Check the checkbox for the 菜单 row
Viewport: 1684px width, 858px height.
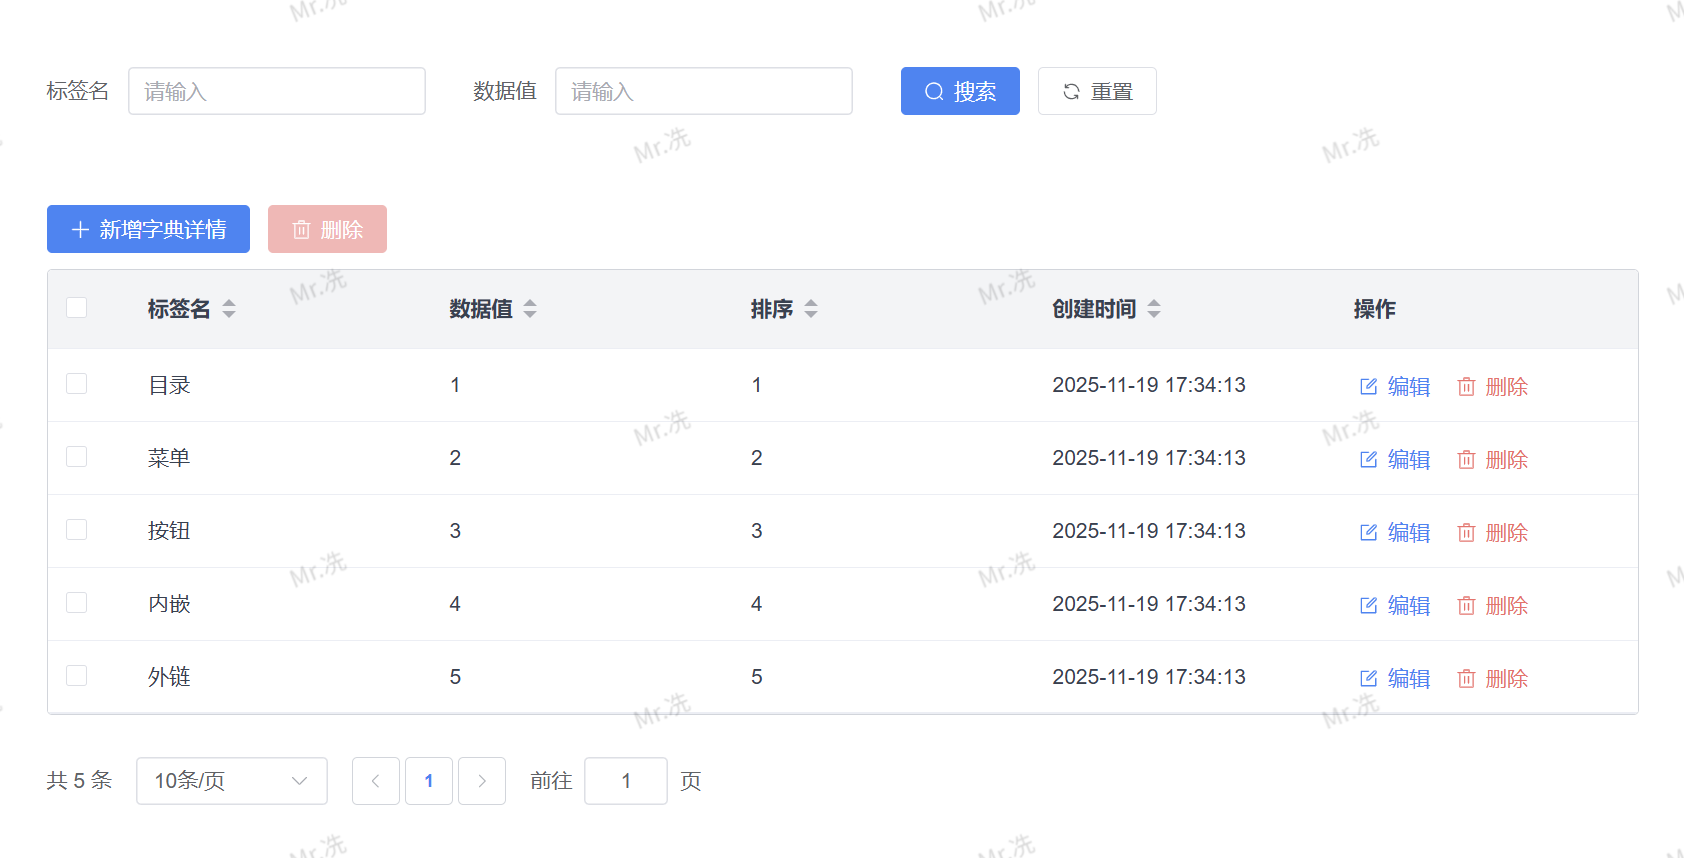point(76,456)
